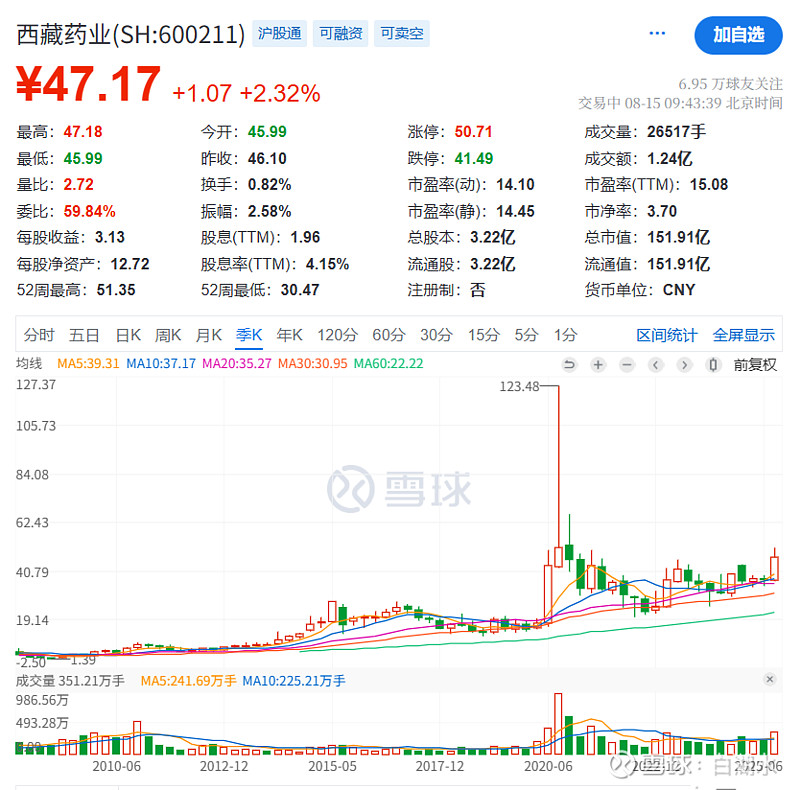This screenshot has height=790, width=800.
Task: Click the 市盈率(TTM) value 15.08
Action: point(709,184)
